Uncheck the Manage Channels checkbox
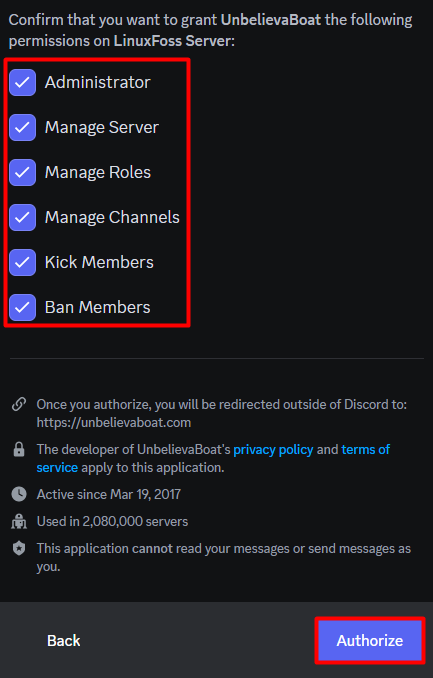 22,217
